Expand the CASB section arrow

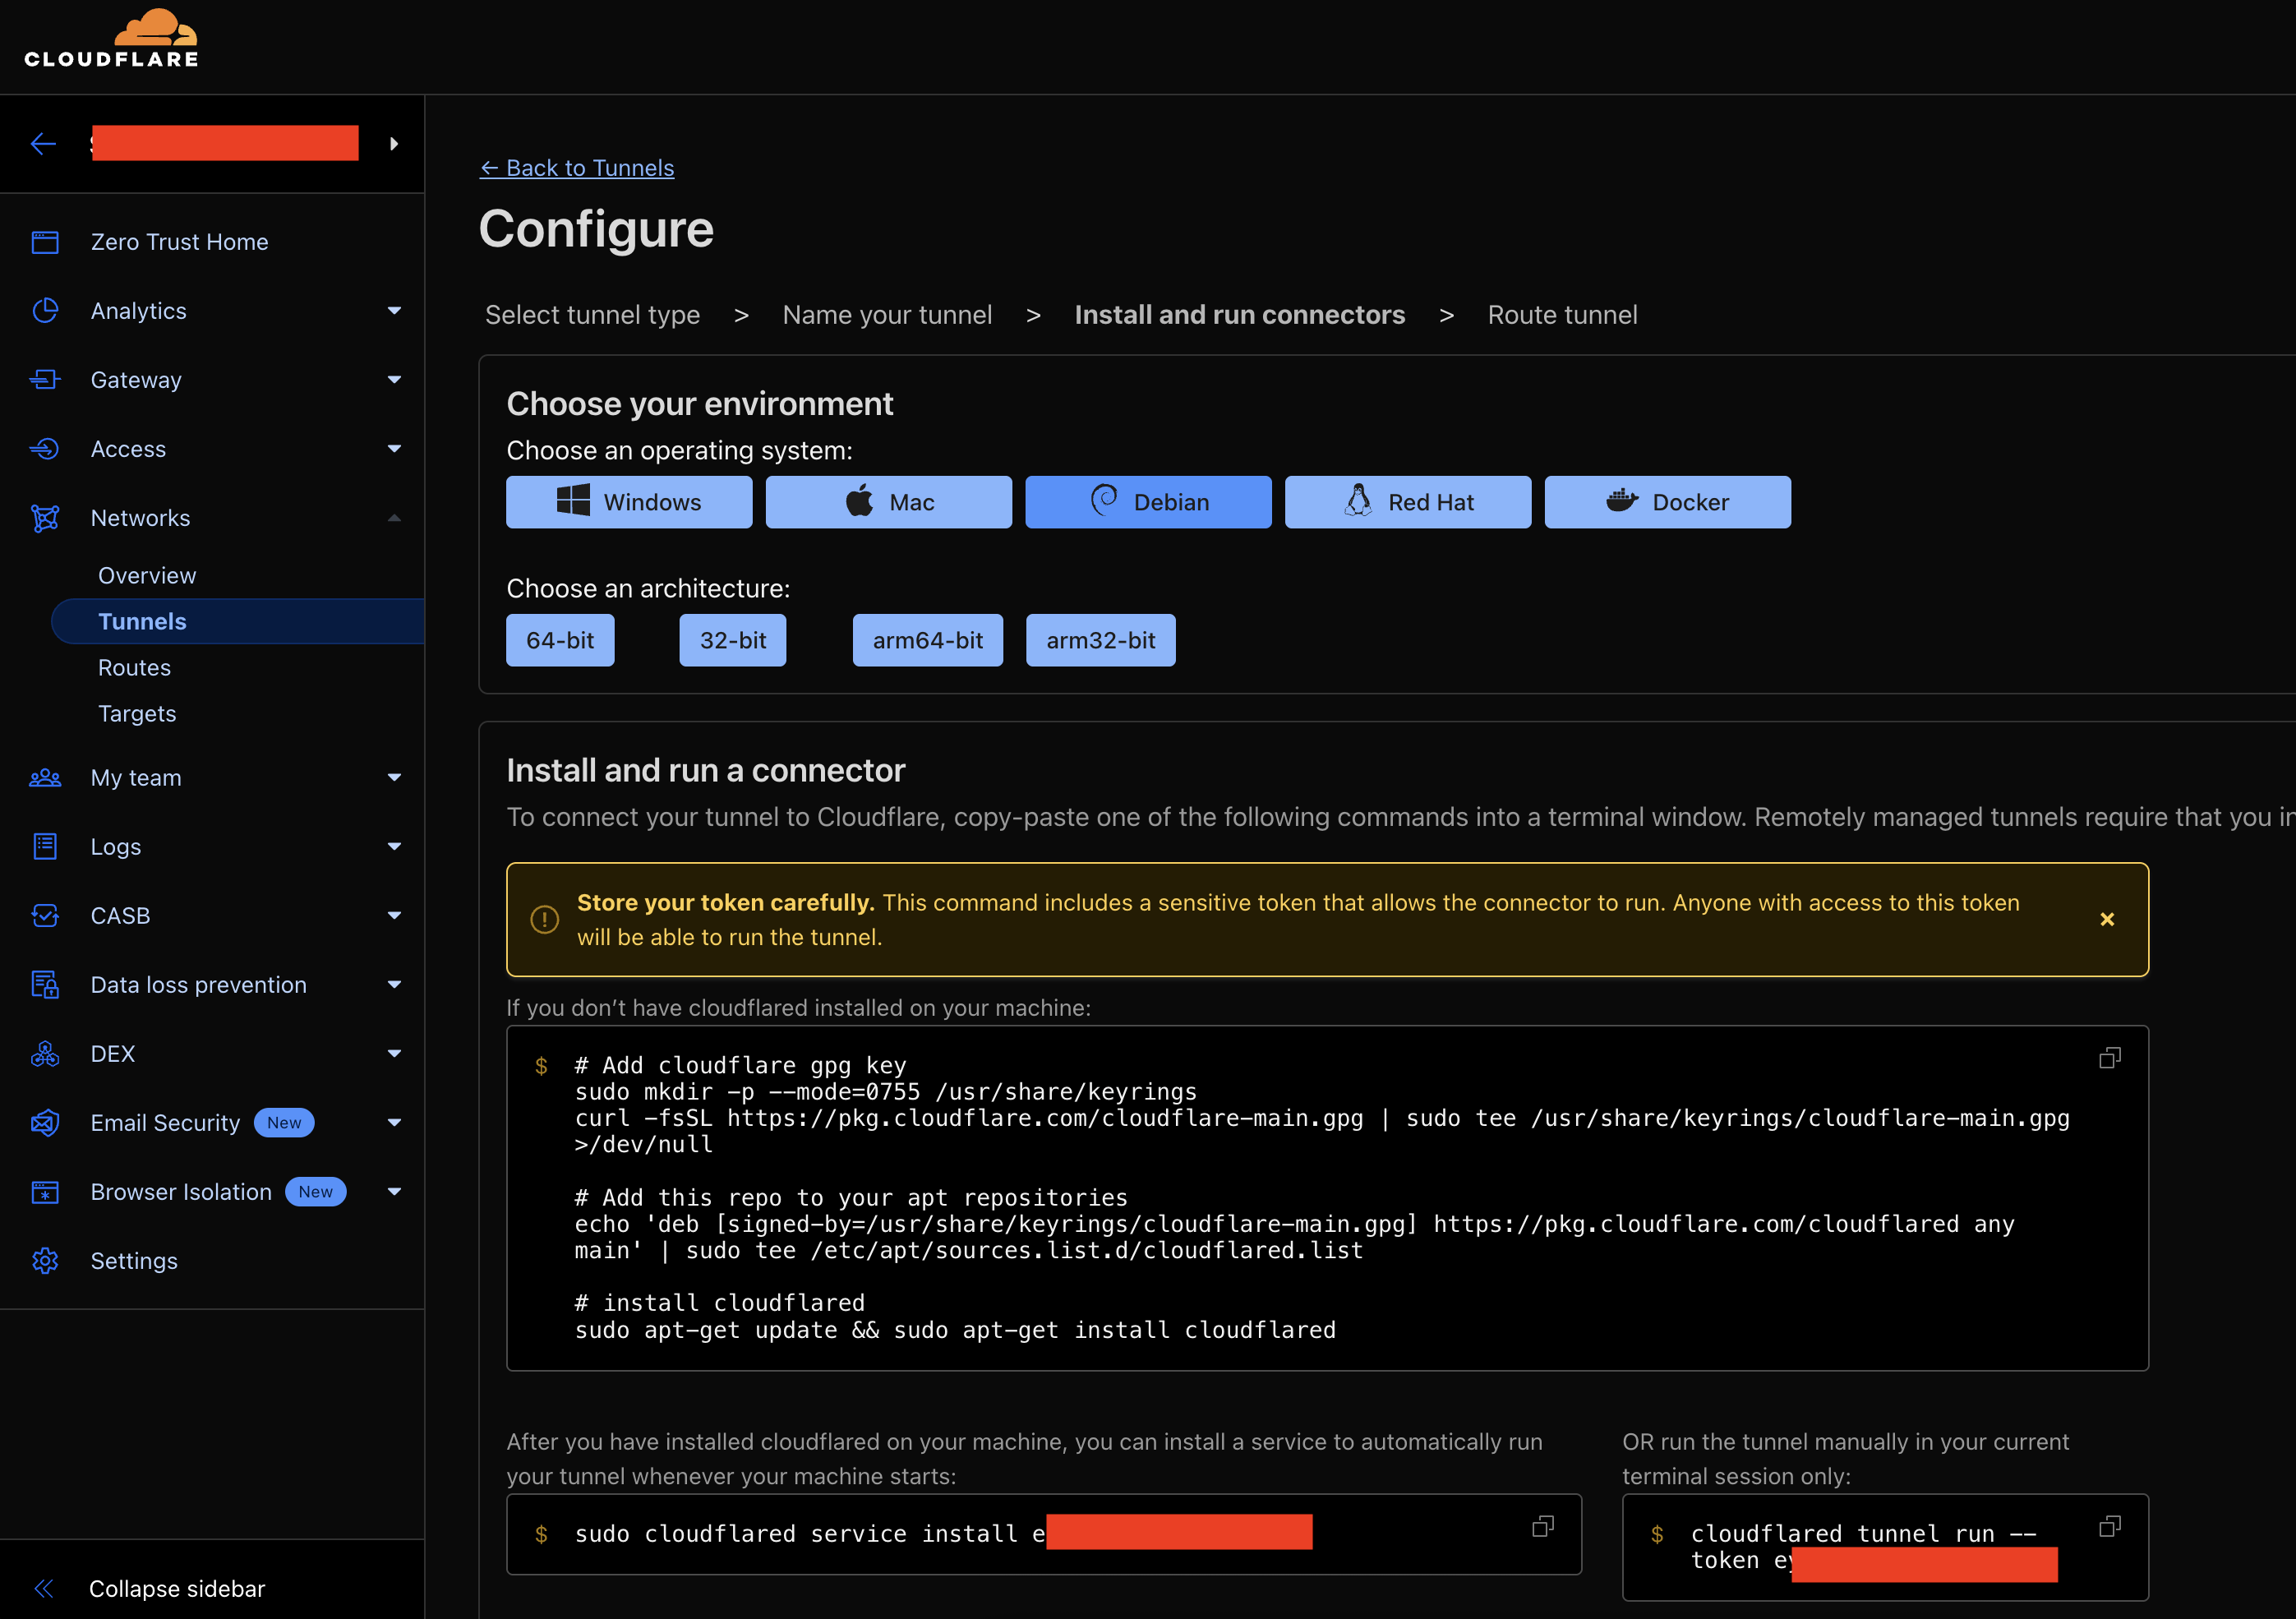[x=394, y=916]
